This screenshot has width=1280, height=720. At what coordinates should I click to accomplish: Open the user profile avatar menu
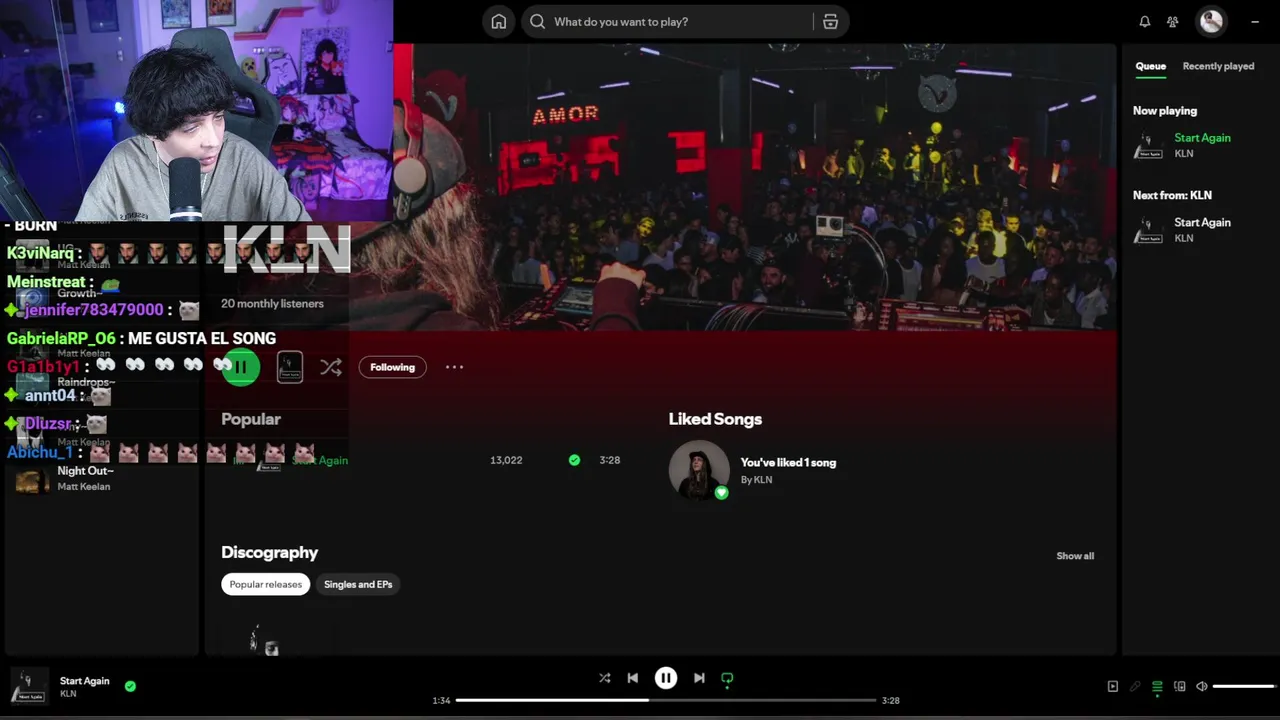click(x=1211, y=21)
